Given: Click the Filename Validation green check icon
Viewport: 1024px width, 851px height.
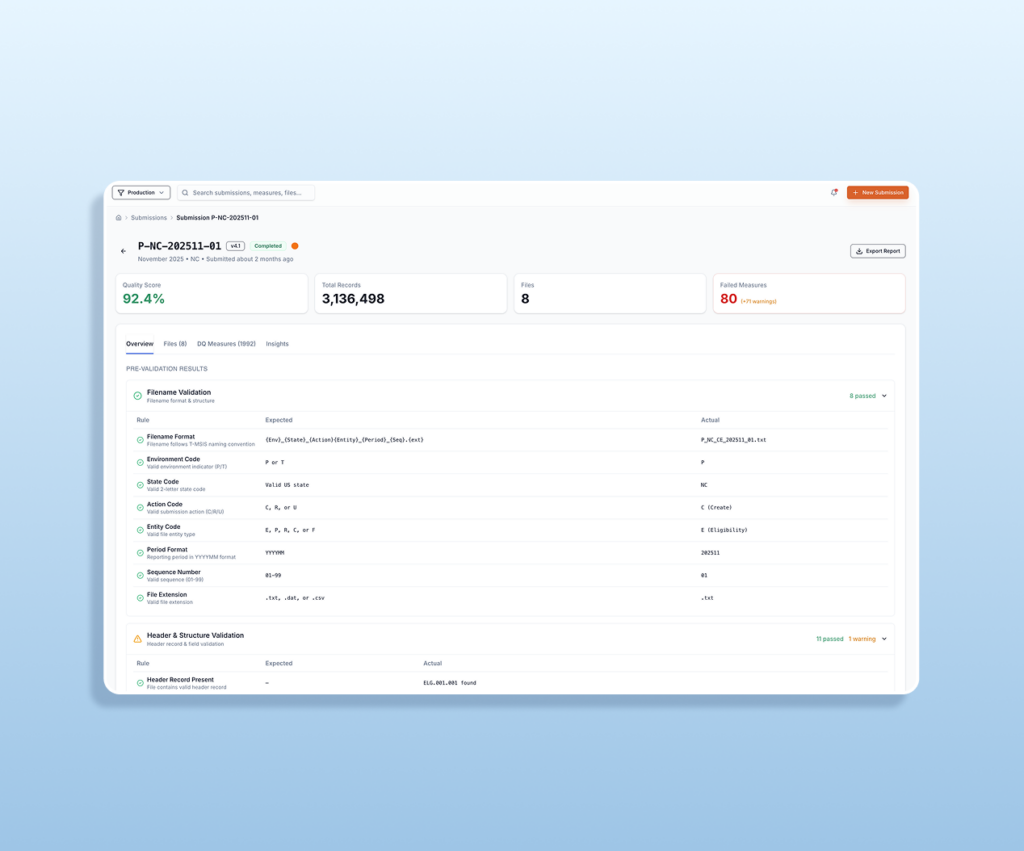Looking at the screenshot, I should pos(138,396).
